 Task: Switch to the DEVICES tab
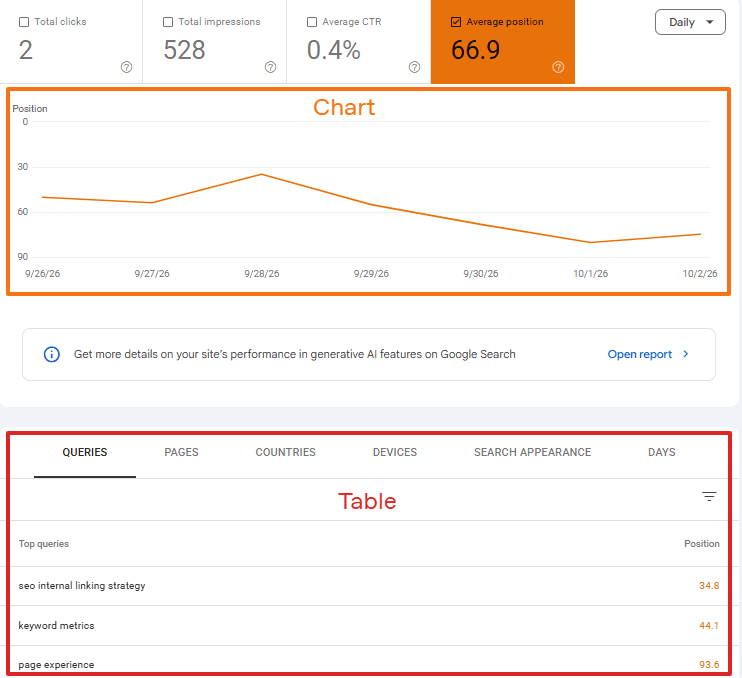coord(395,452)
